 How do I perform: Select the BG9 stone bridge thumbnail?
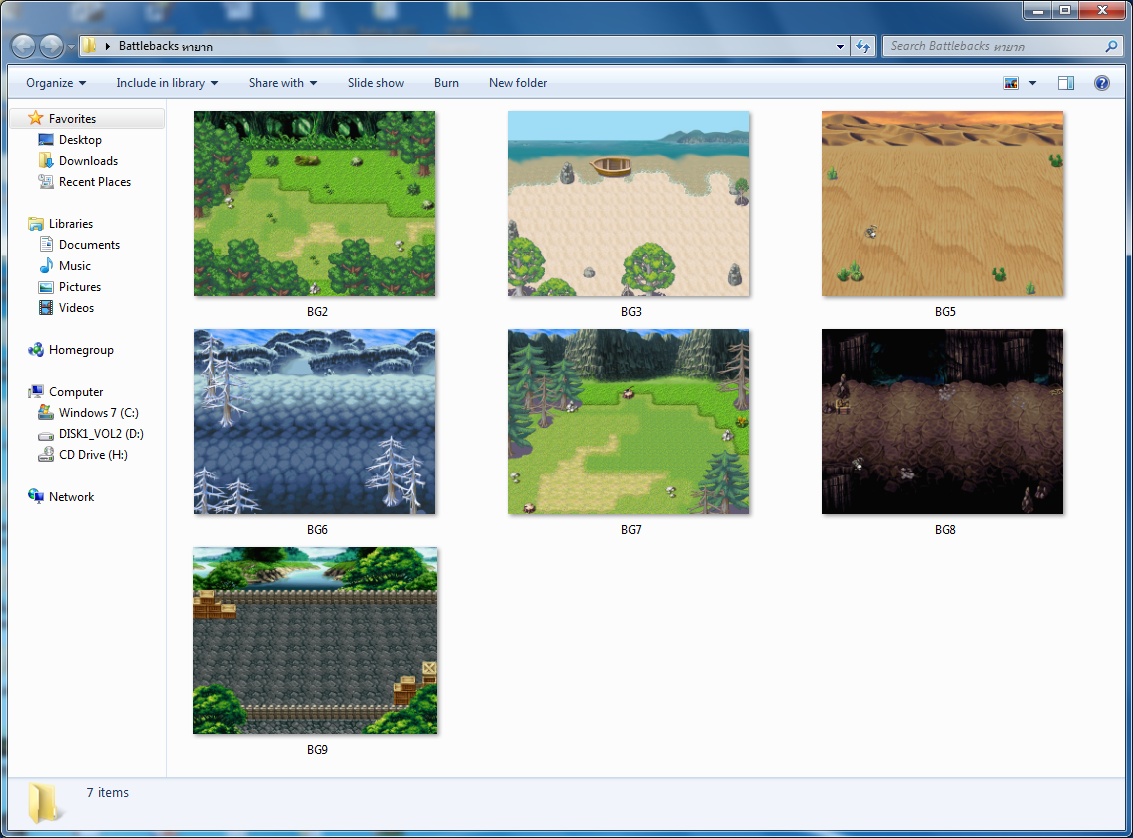[315, 640]
